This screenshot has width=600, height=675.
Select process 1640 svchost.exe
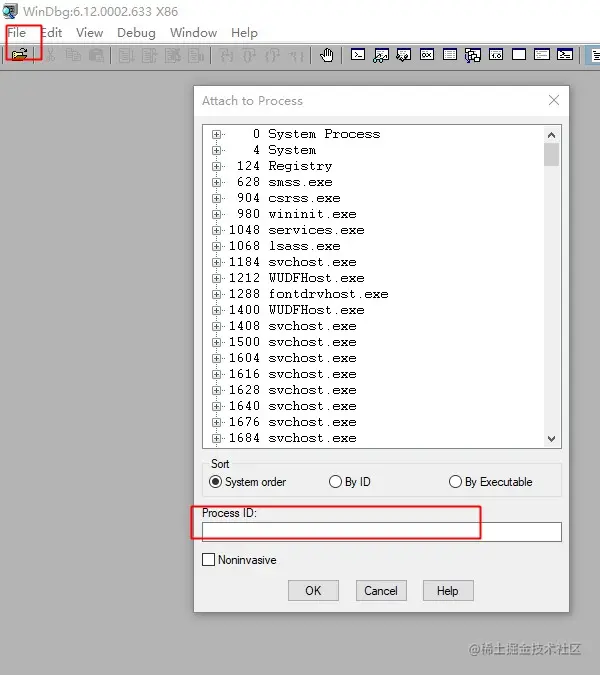click(293, 406)
